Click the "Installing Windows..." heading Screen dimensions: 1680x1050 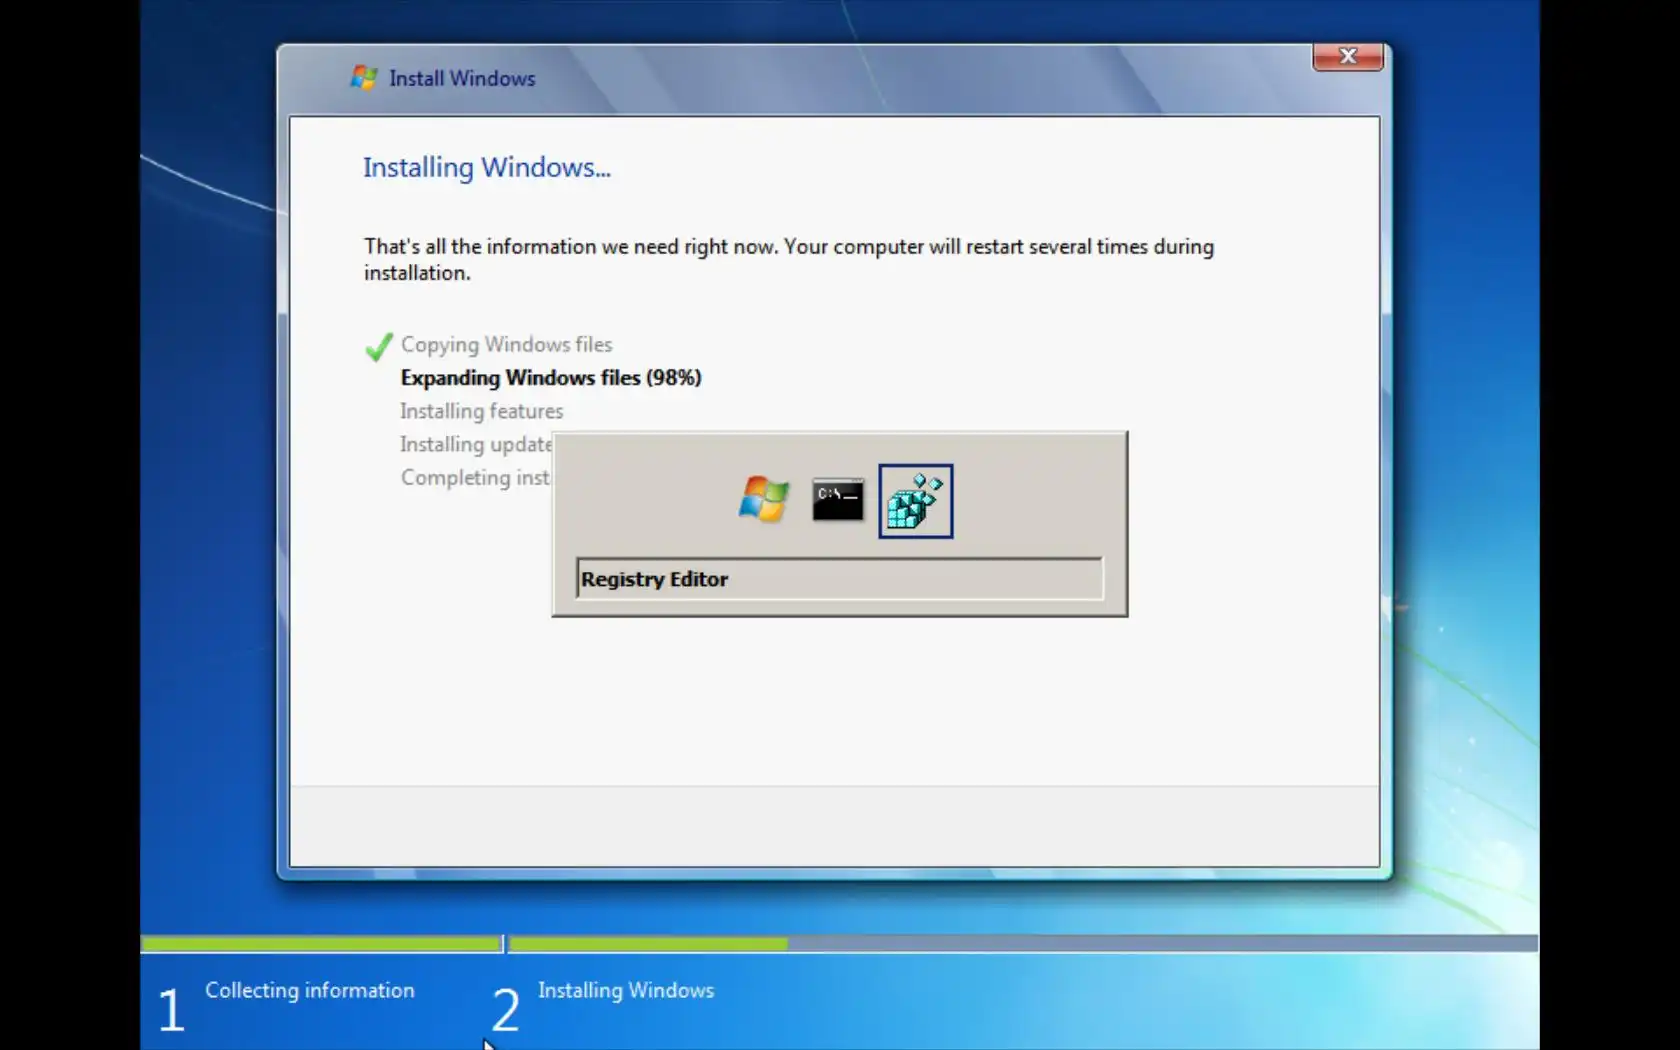tap(487, 167)
